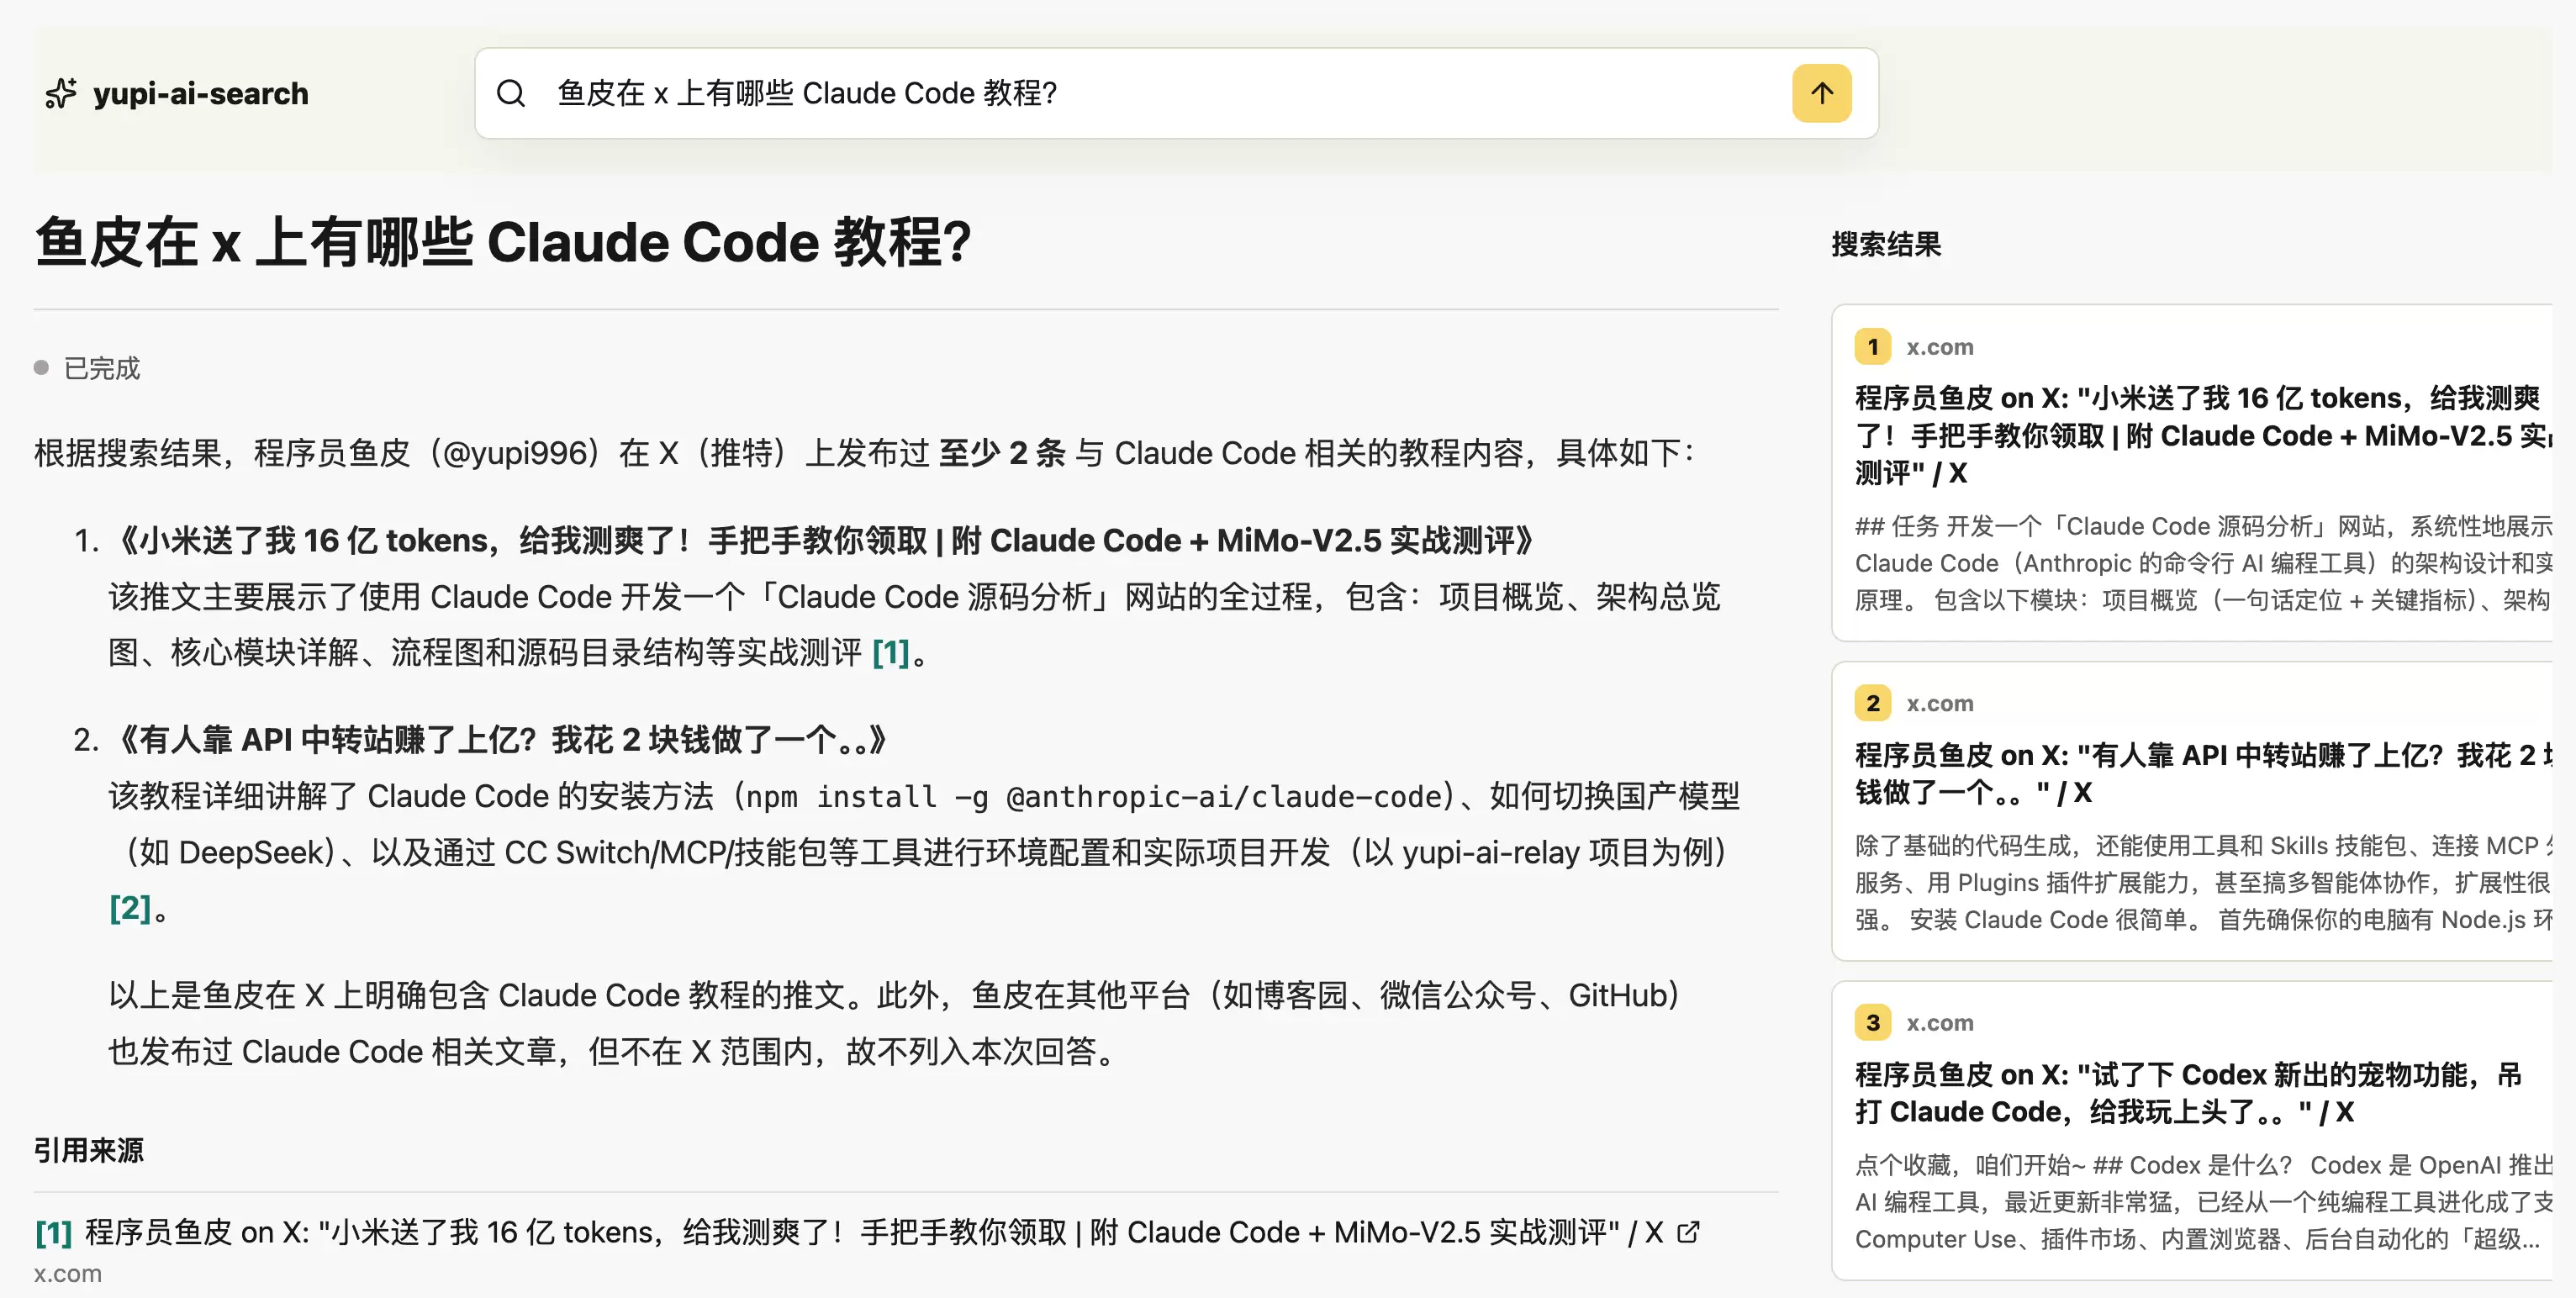Screen dimensions: 2576x1298
Task: Open search result 1 about 小米 tokens
Action: pos(2204,435)
